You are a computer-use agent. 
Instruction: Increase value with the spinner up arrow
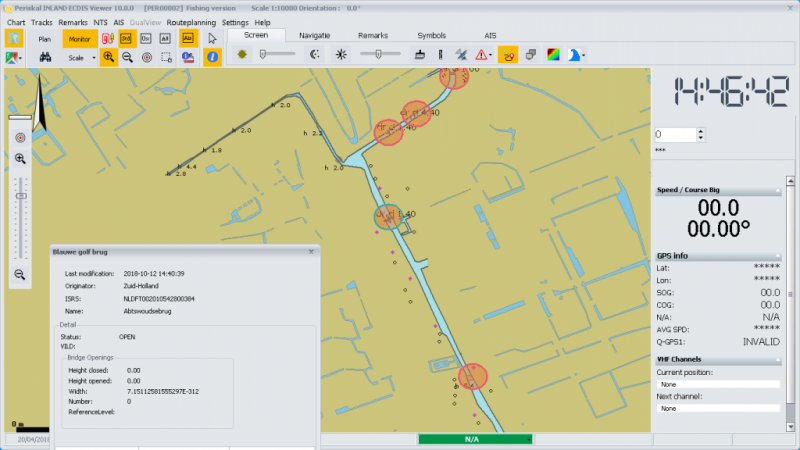click(700, 130)
